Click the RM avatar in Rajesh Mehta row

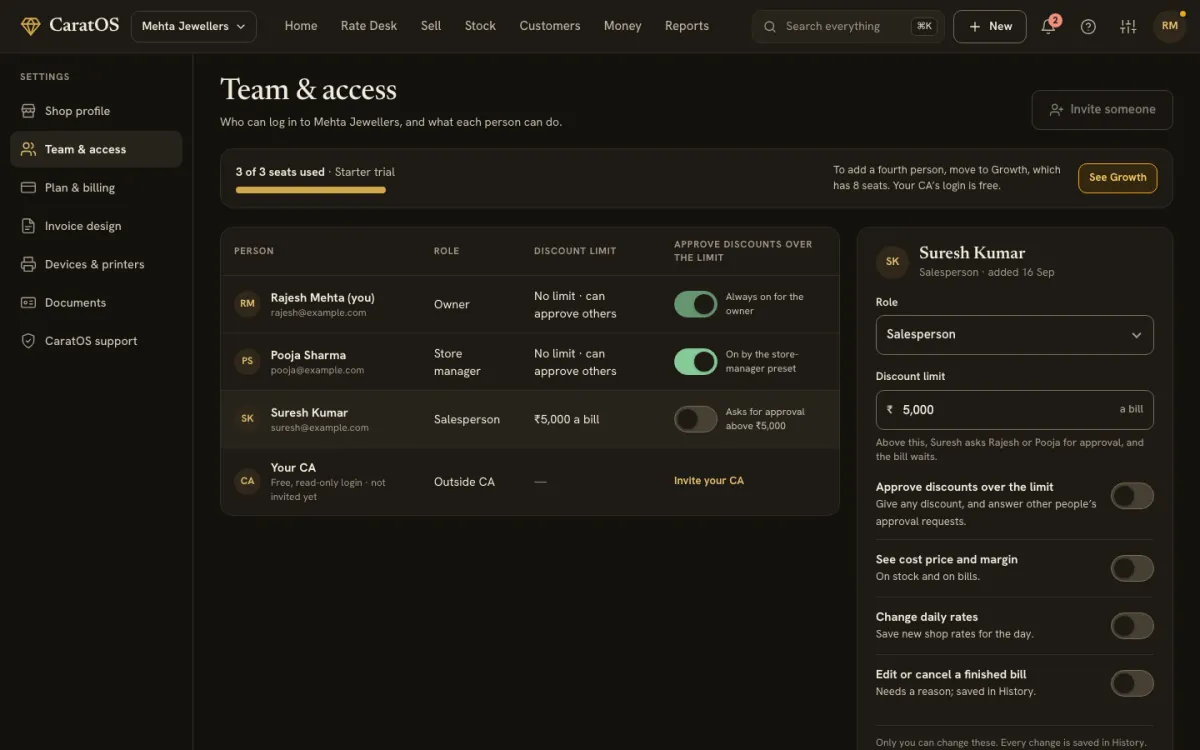(x=247, y=304)
